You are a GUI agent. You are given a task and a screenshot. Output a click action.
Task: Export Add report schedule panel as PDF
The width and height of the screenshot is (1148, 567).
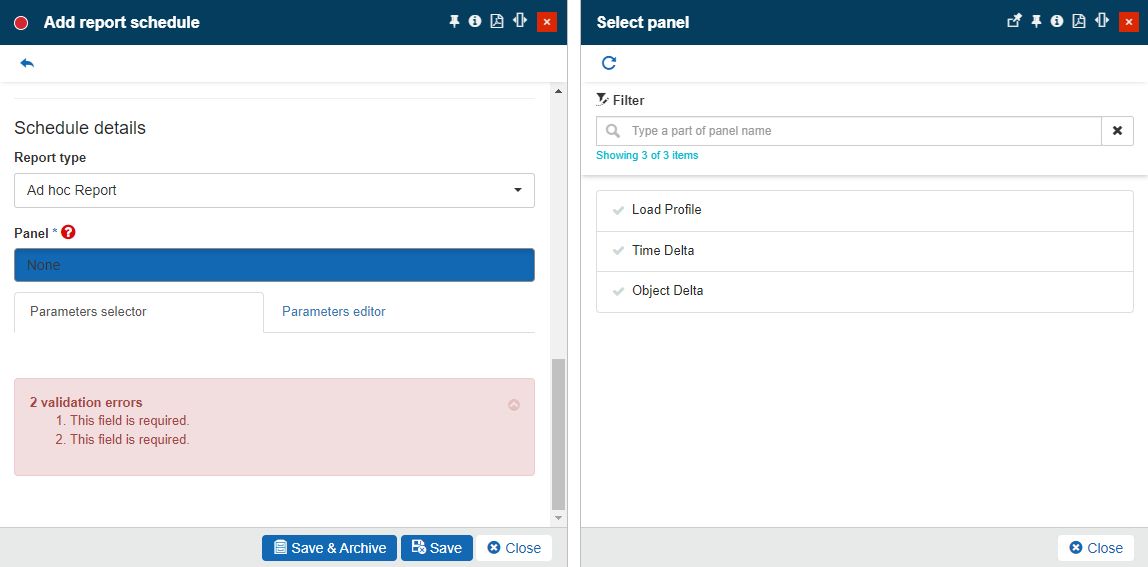pyautogui.click(x=497, y=21)
